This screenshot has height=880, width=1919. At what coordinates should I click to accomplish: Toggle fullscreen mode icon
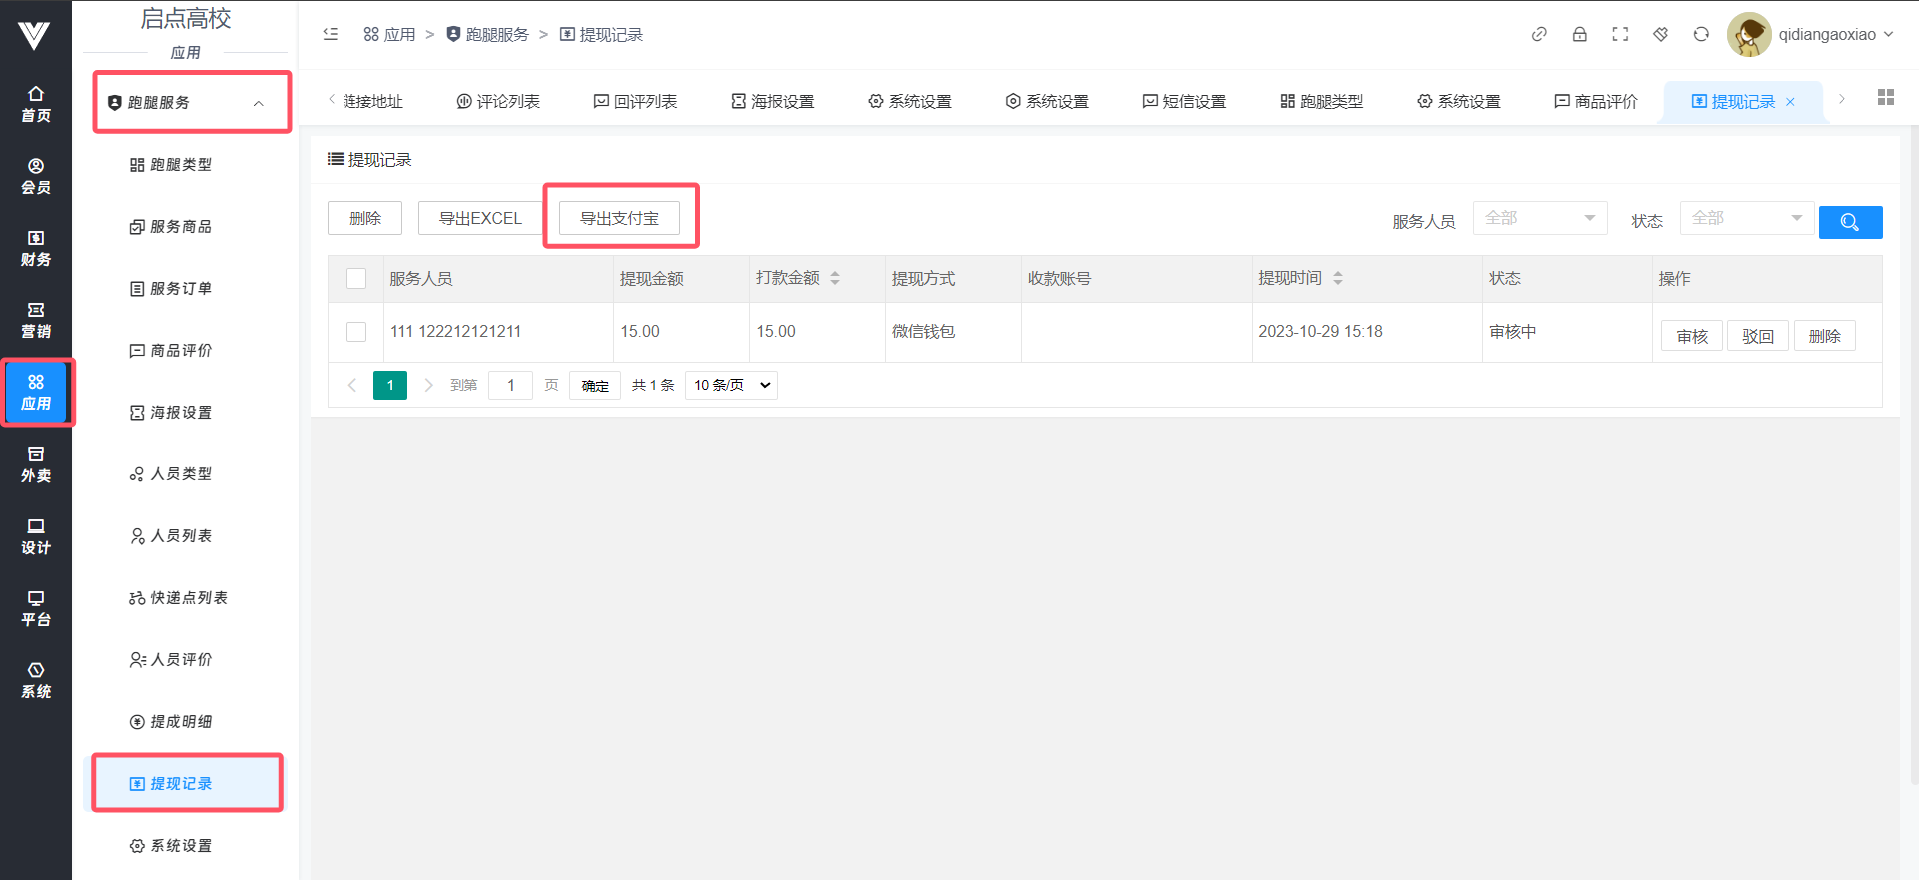point(1620,34)
